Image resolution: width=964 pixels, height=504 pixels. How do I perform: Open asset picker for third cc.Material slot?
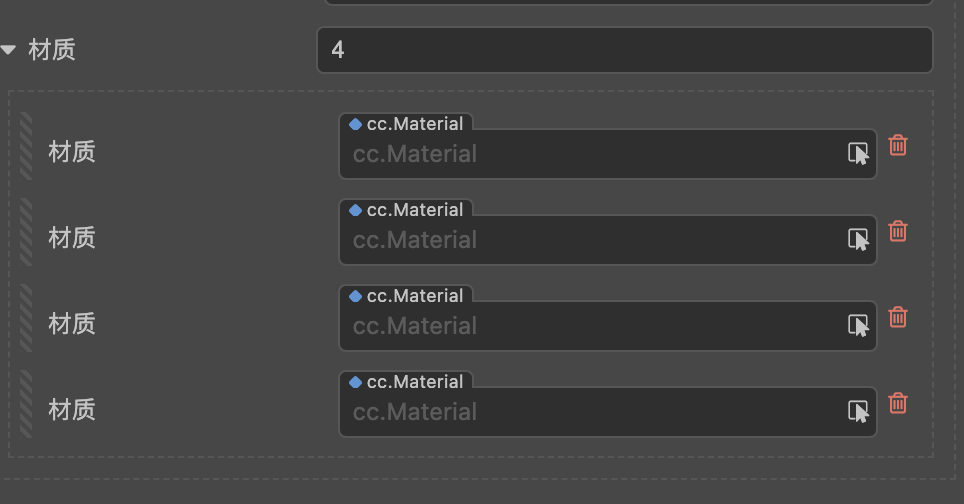point(858,325)
